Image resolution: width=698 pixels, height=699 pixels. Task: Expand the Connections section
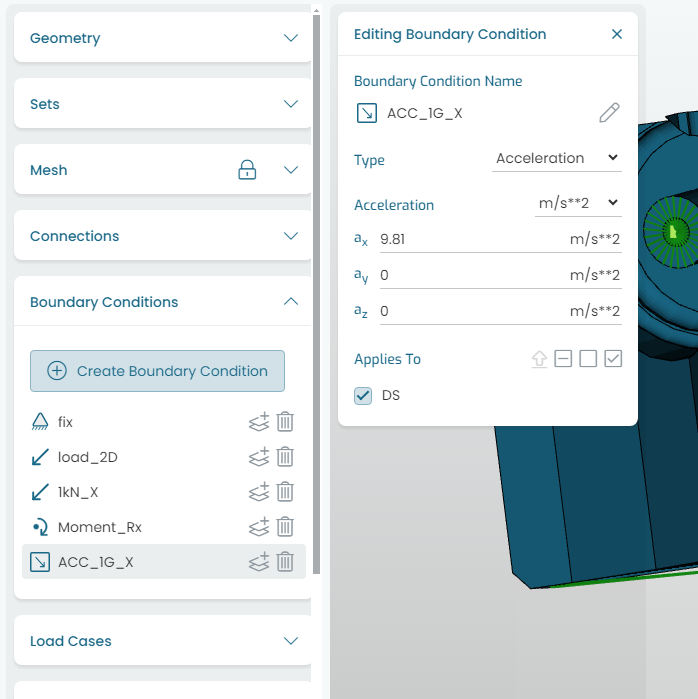coord(291,236)
